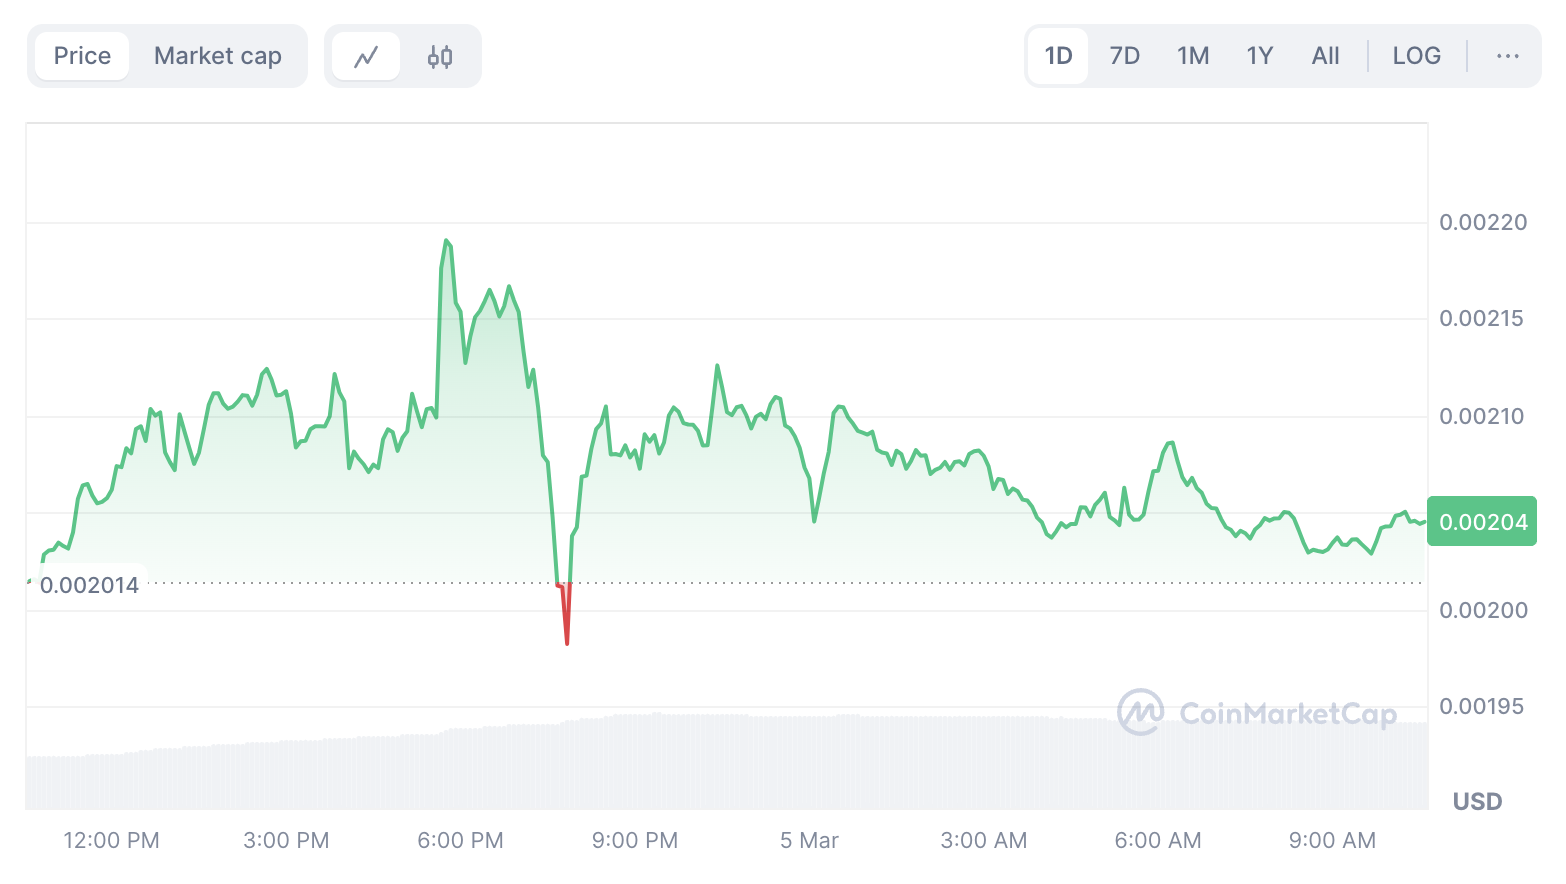Click the highest peak of the price line
The image size is (1566, 884).
tap(446, 242)
